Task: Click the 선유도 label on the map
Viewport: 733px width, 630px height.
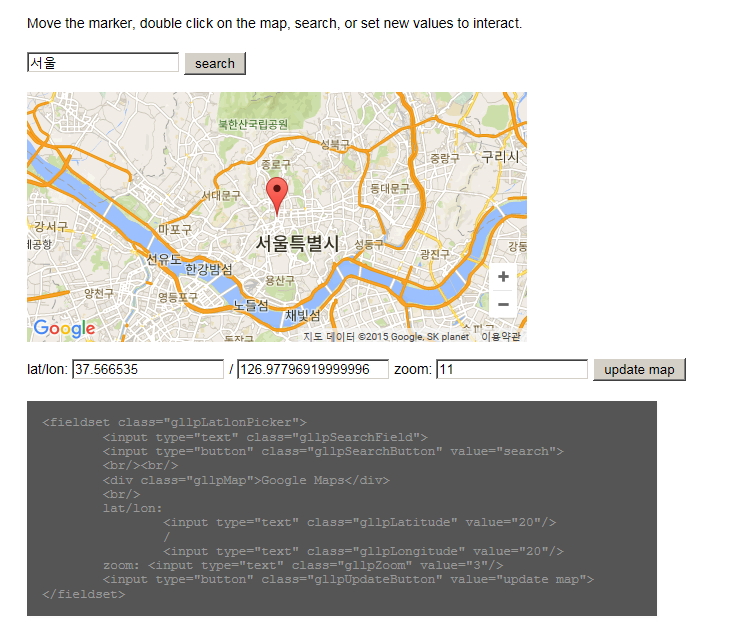Action: tap(164, 259)
